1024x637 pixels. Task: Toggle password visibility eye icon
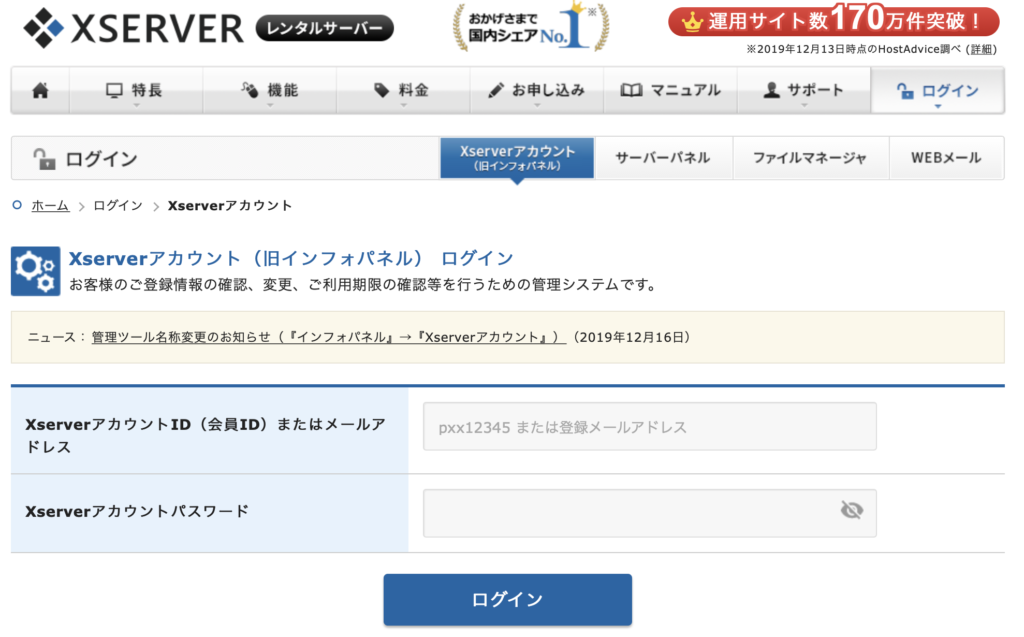tap(852, 510)
